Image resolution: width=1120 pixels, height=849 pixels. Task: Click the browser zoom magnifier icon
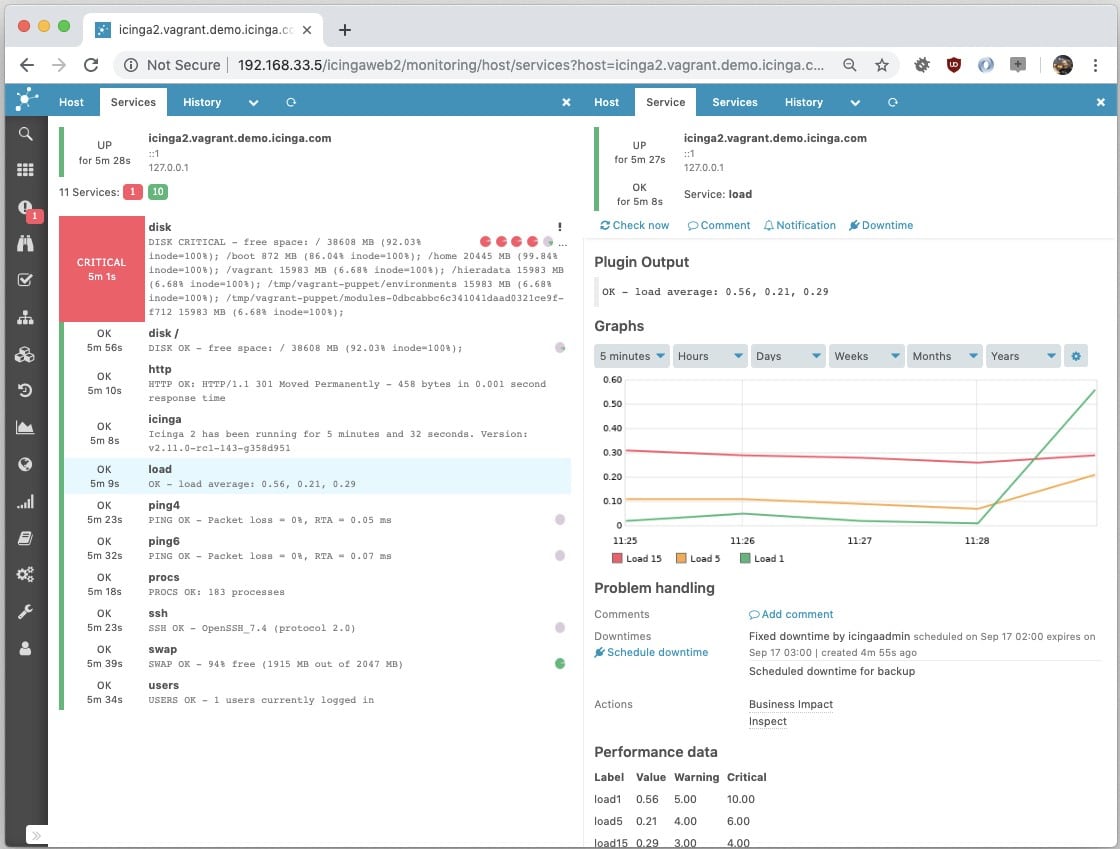click(x=849, y=65)
